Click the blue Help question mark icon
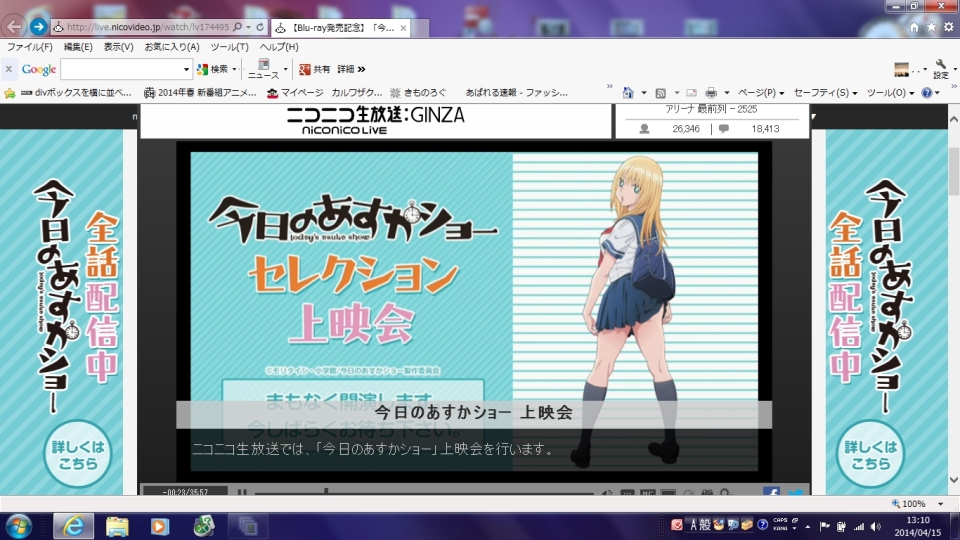This screenshot has width=960, height=540. point(927,93)
